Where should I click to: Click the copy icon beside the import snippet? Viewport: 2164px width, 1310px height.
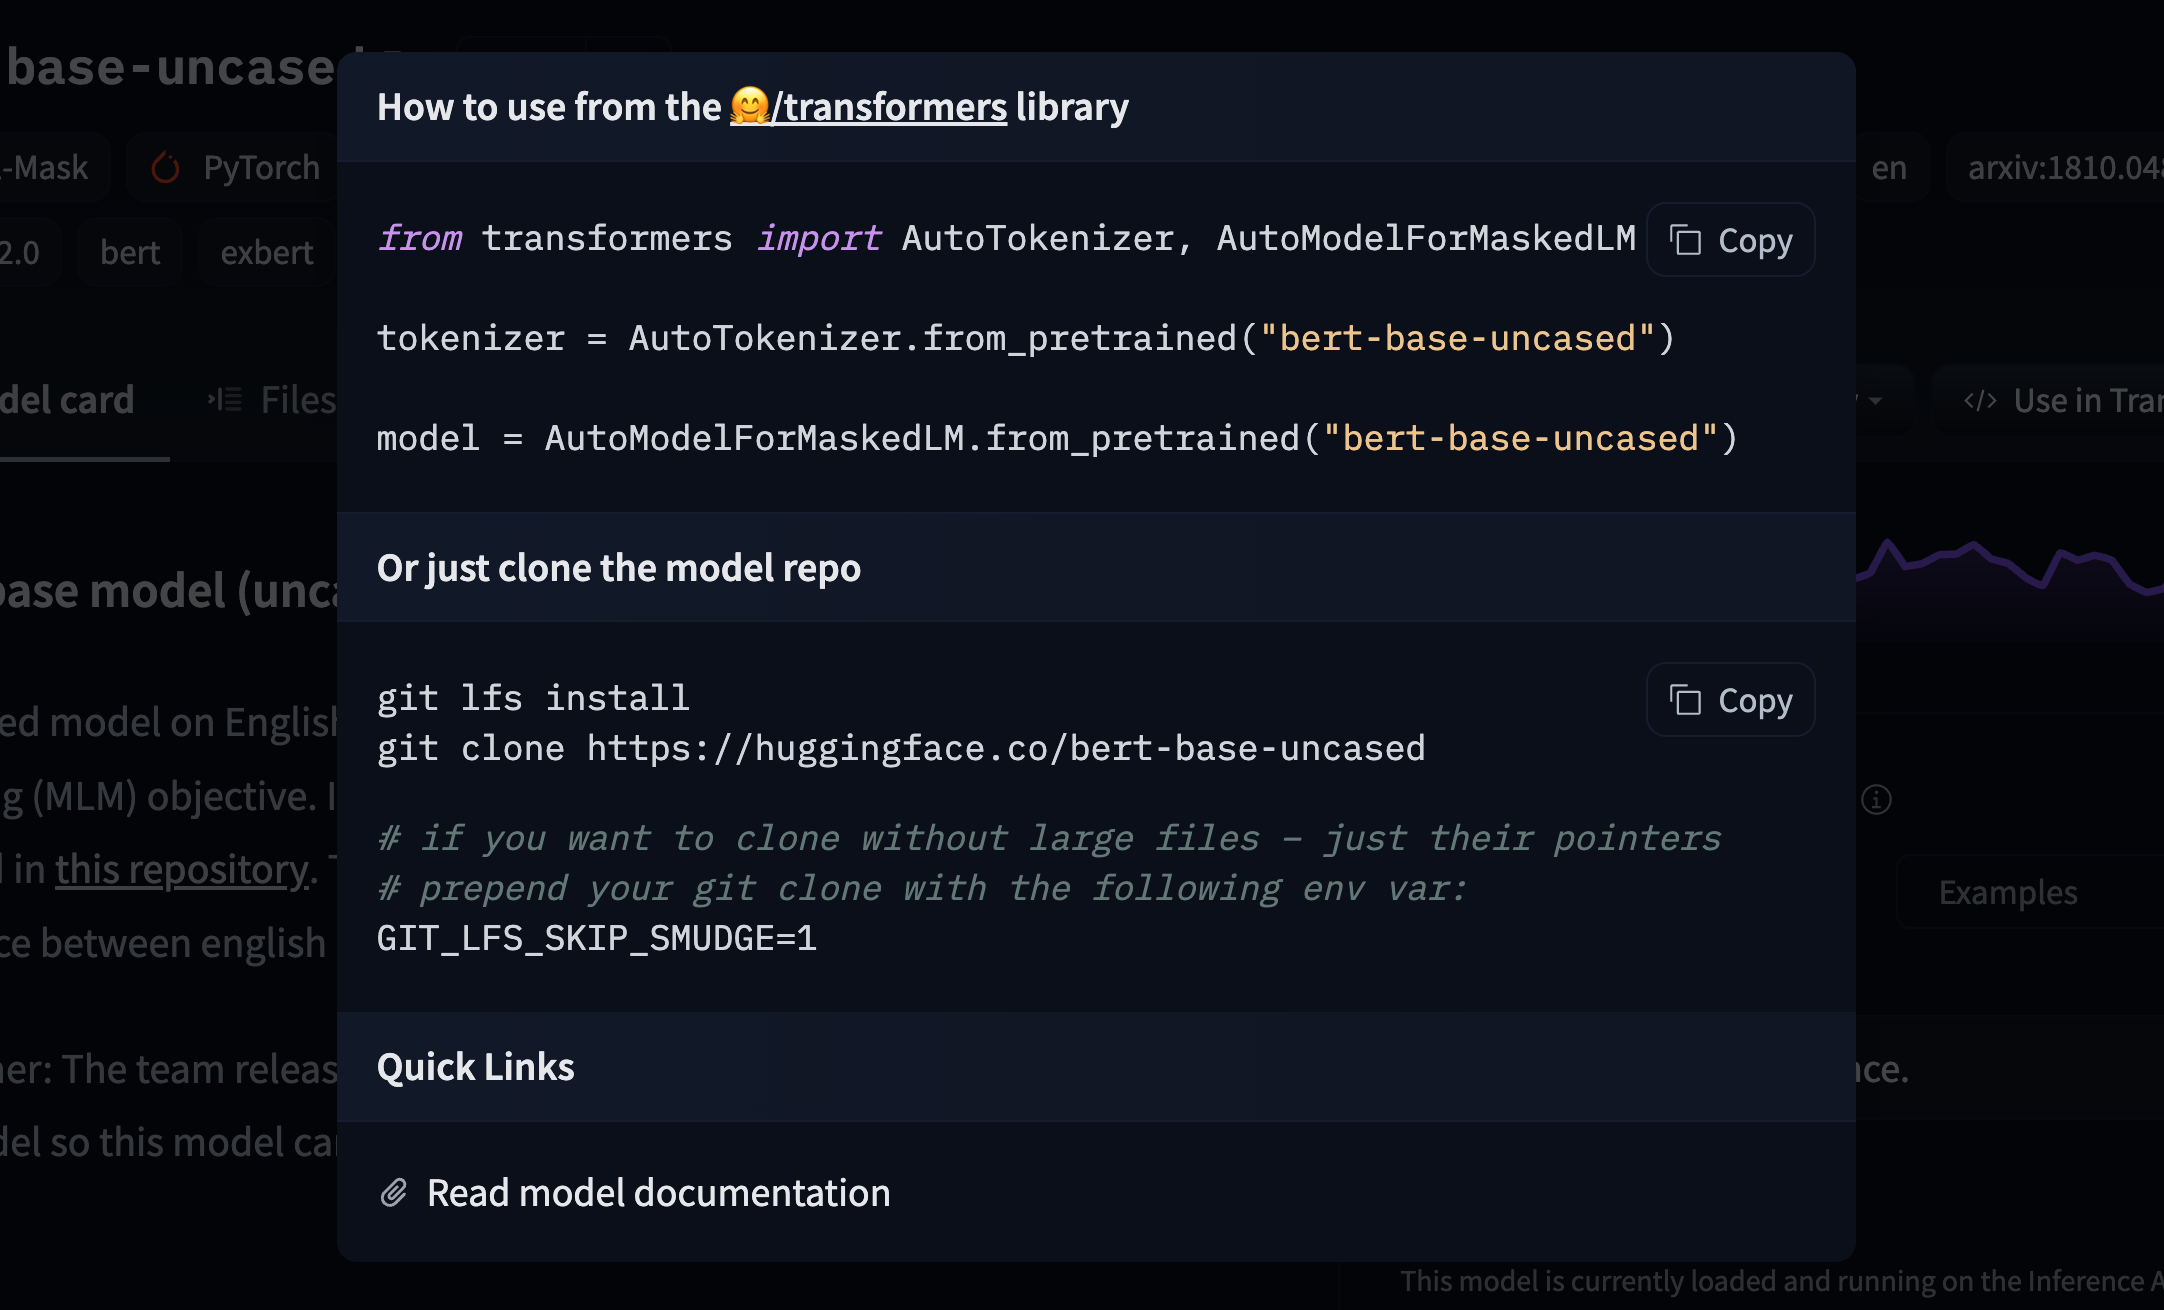1685,240
